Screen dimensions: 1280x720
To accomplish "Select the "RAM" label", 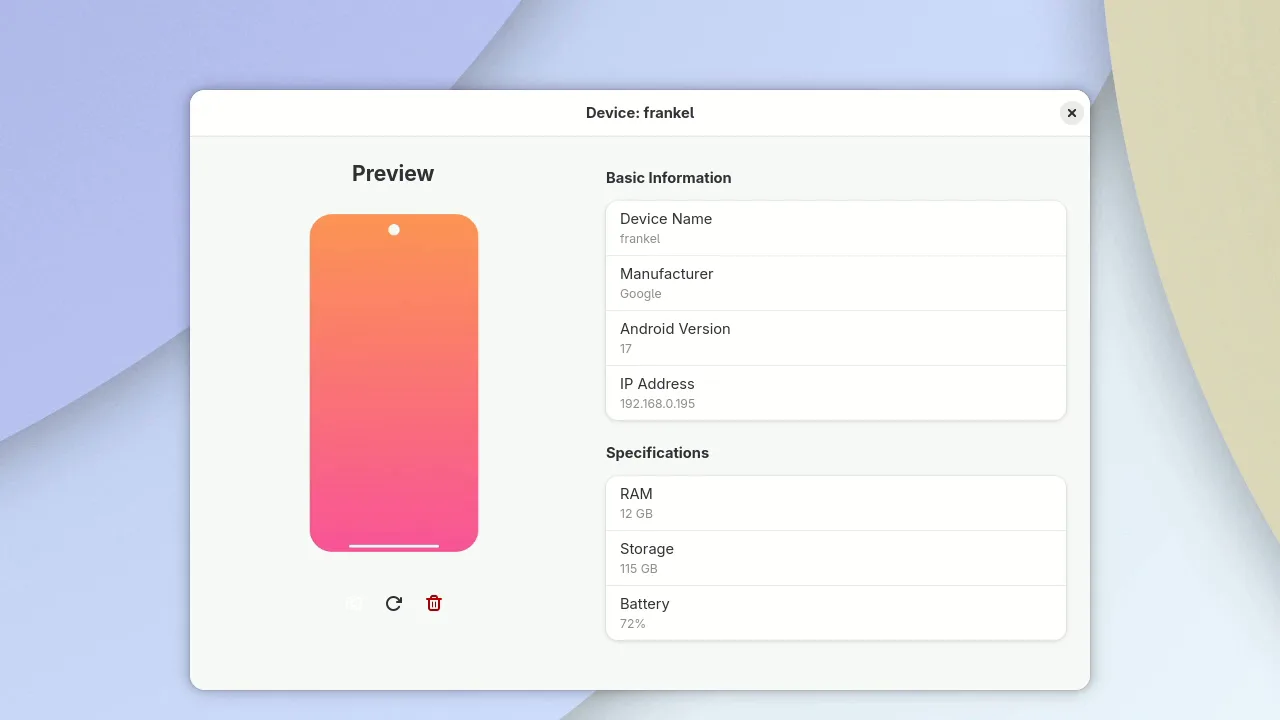I will [x=636, y=494].
